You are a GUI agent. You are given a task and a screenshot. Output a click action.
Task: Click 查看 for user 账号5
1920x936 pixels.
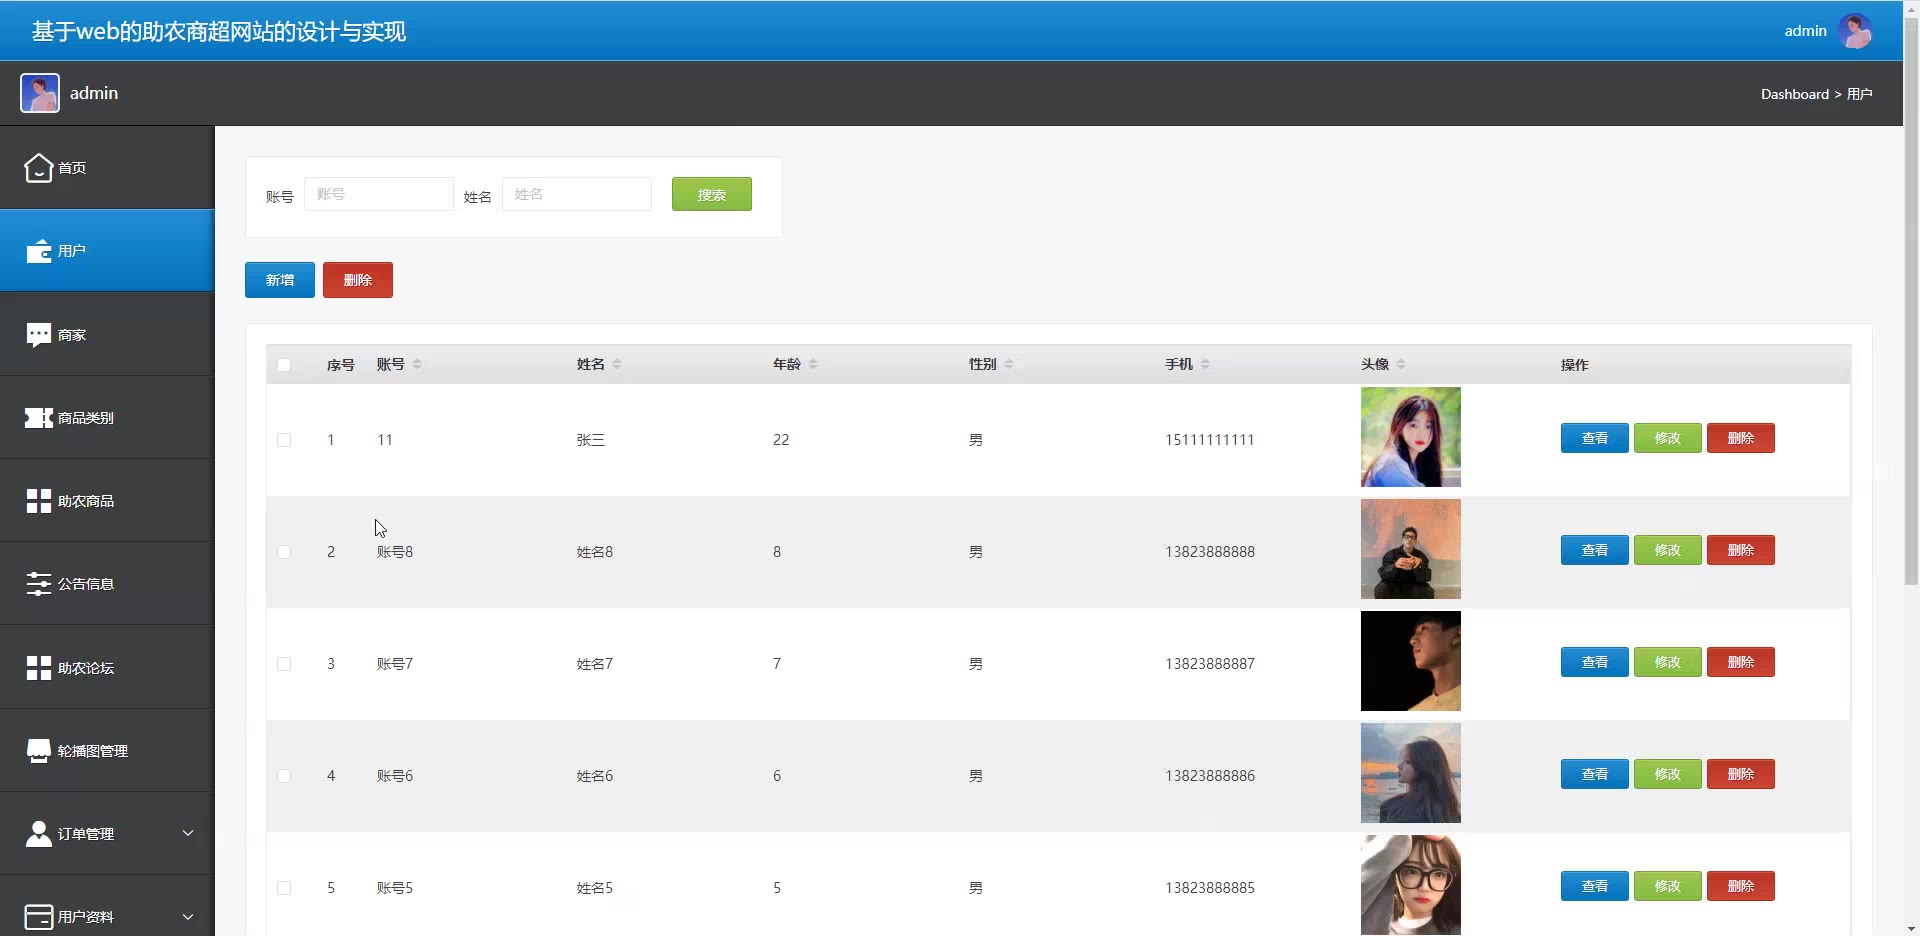1595,886
